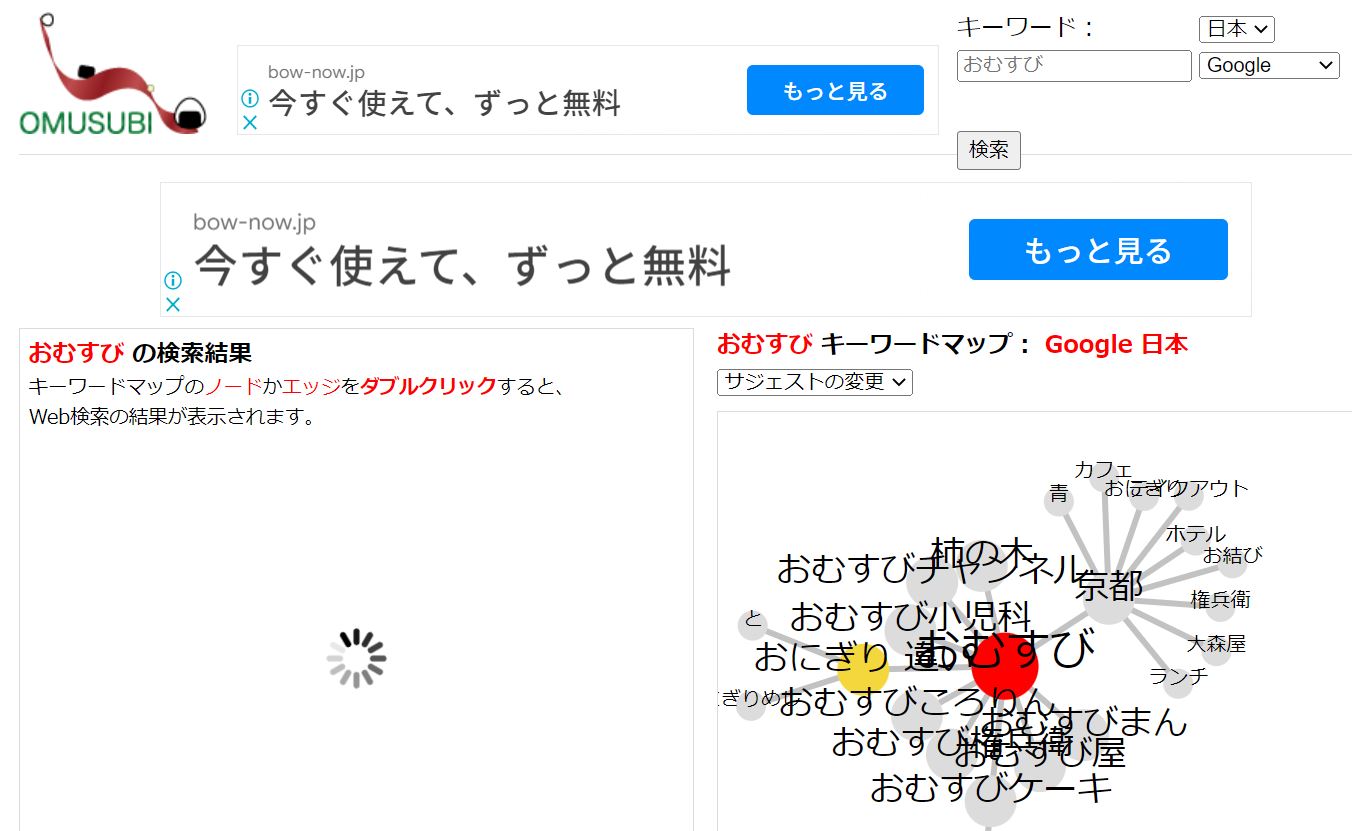The width and height of the screenshot is (1352, 831).
Task: Click もっと見る button in large banner
Action: pyautogui.click(x=1098, y=250)
